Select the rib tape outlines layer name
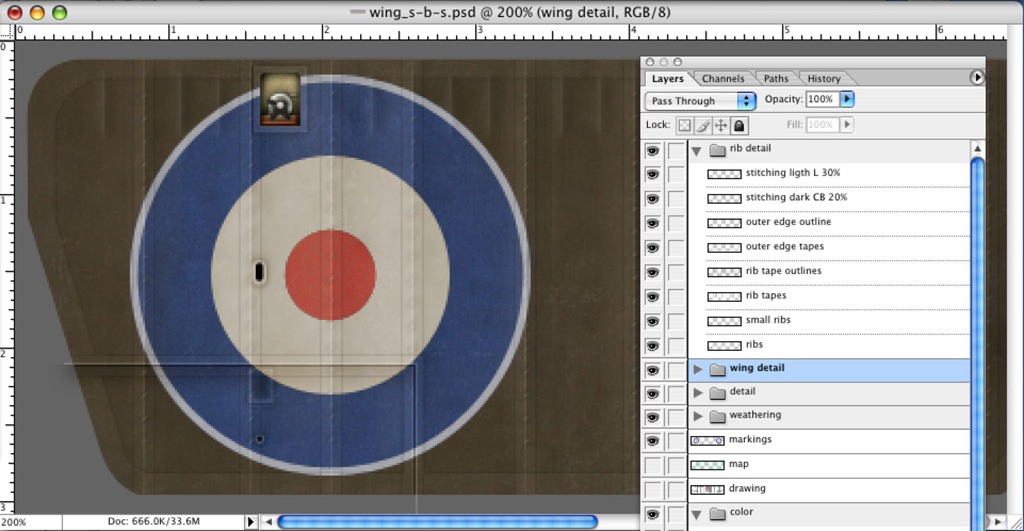Screen dimensions: 1024x531 click(784, 271)
